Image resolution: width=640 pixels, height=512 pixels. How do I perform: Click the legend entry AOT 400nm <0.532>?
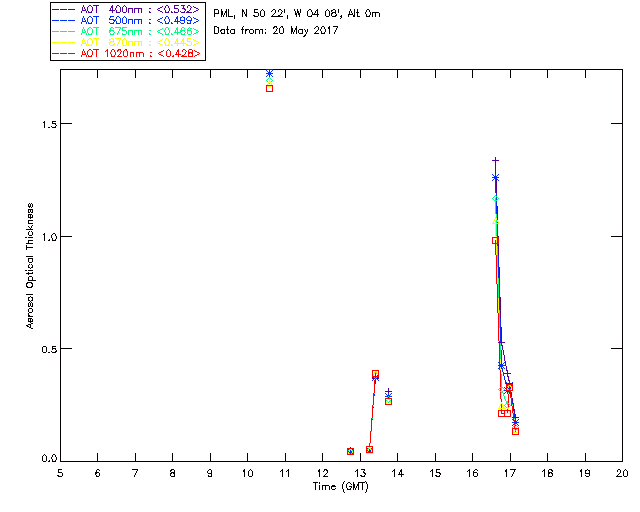click(x=127, y=9)
